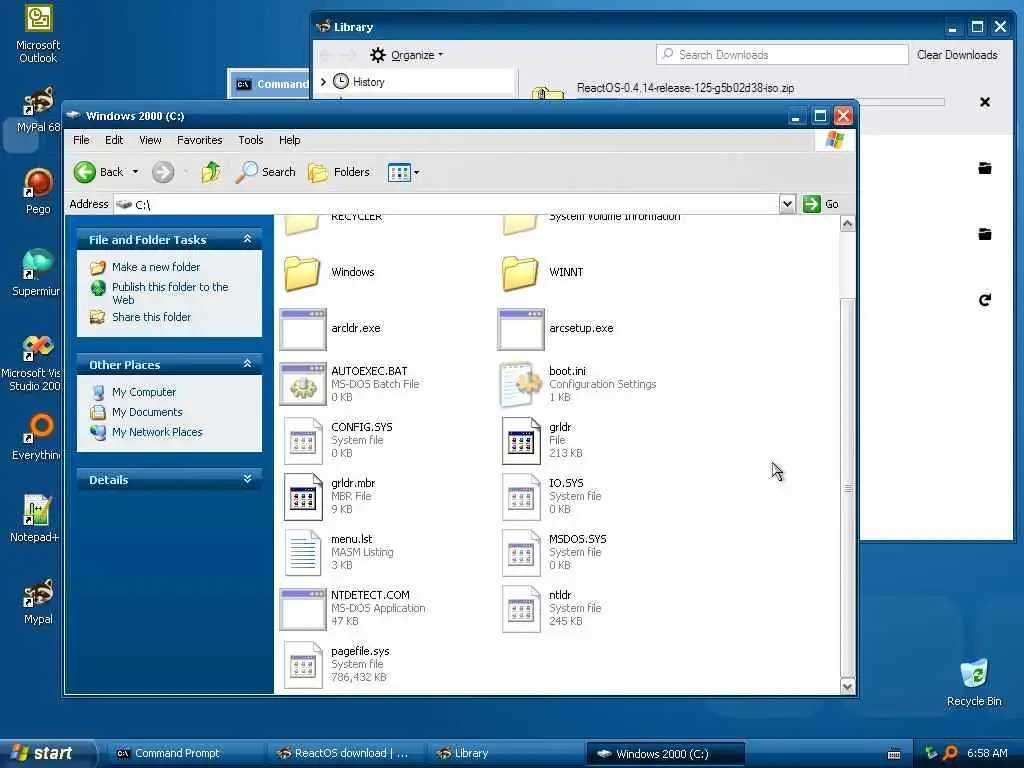Open the Tools menu

[x=251, y=140]
